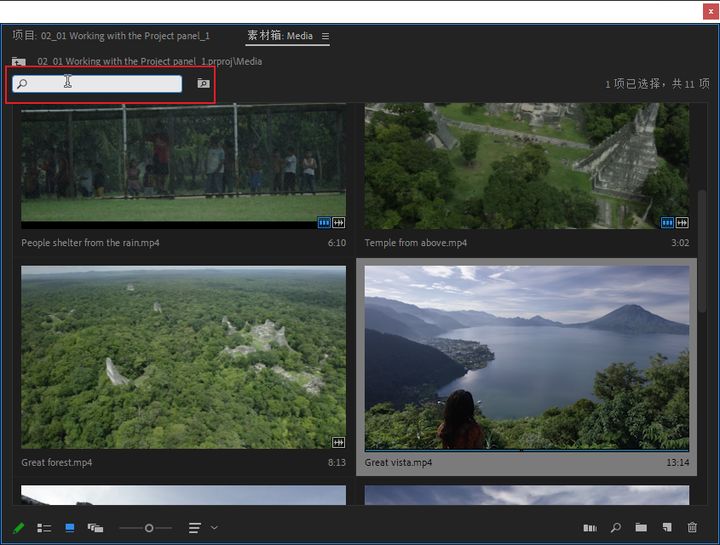This screenshot has width=720, height=545.
Task: Click the 3:02 duration of Temple clip
Action: (x=680, y=243)
